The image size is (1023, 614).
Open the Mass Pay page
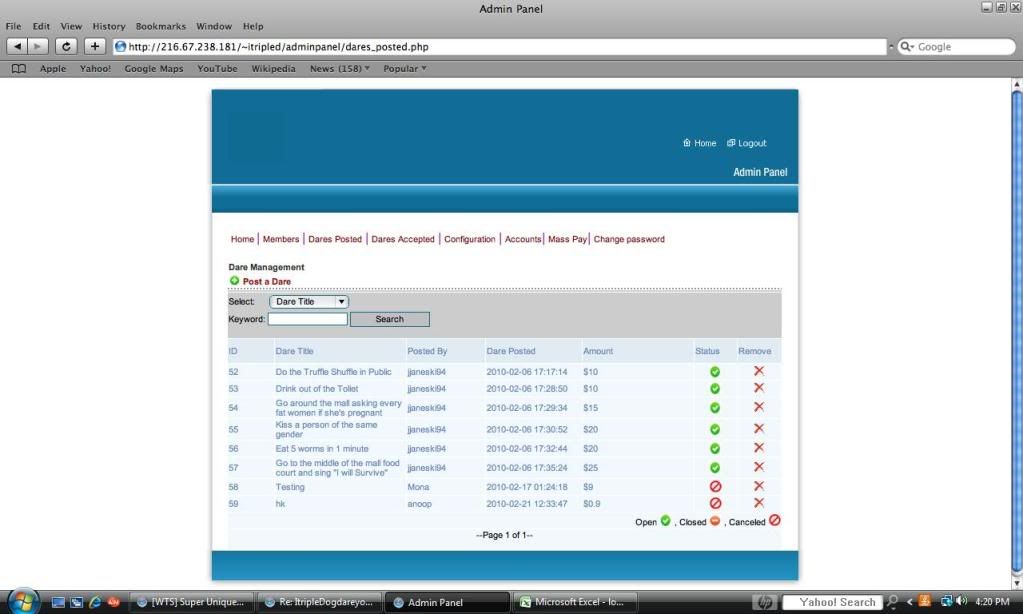pyautogui.click(x=567, y=239)
